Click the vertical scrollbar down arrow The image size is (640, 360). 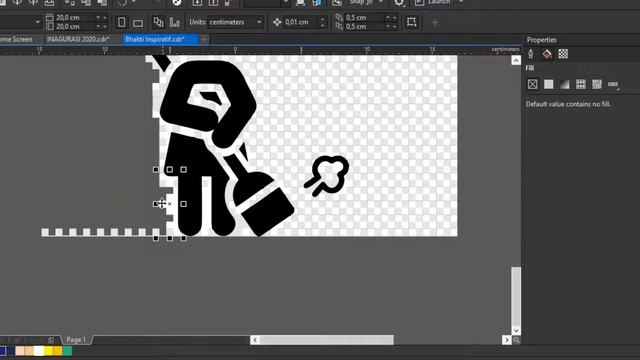[516, 330]
